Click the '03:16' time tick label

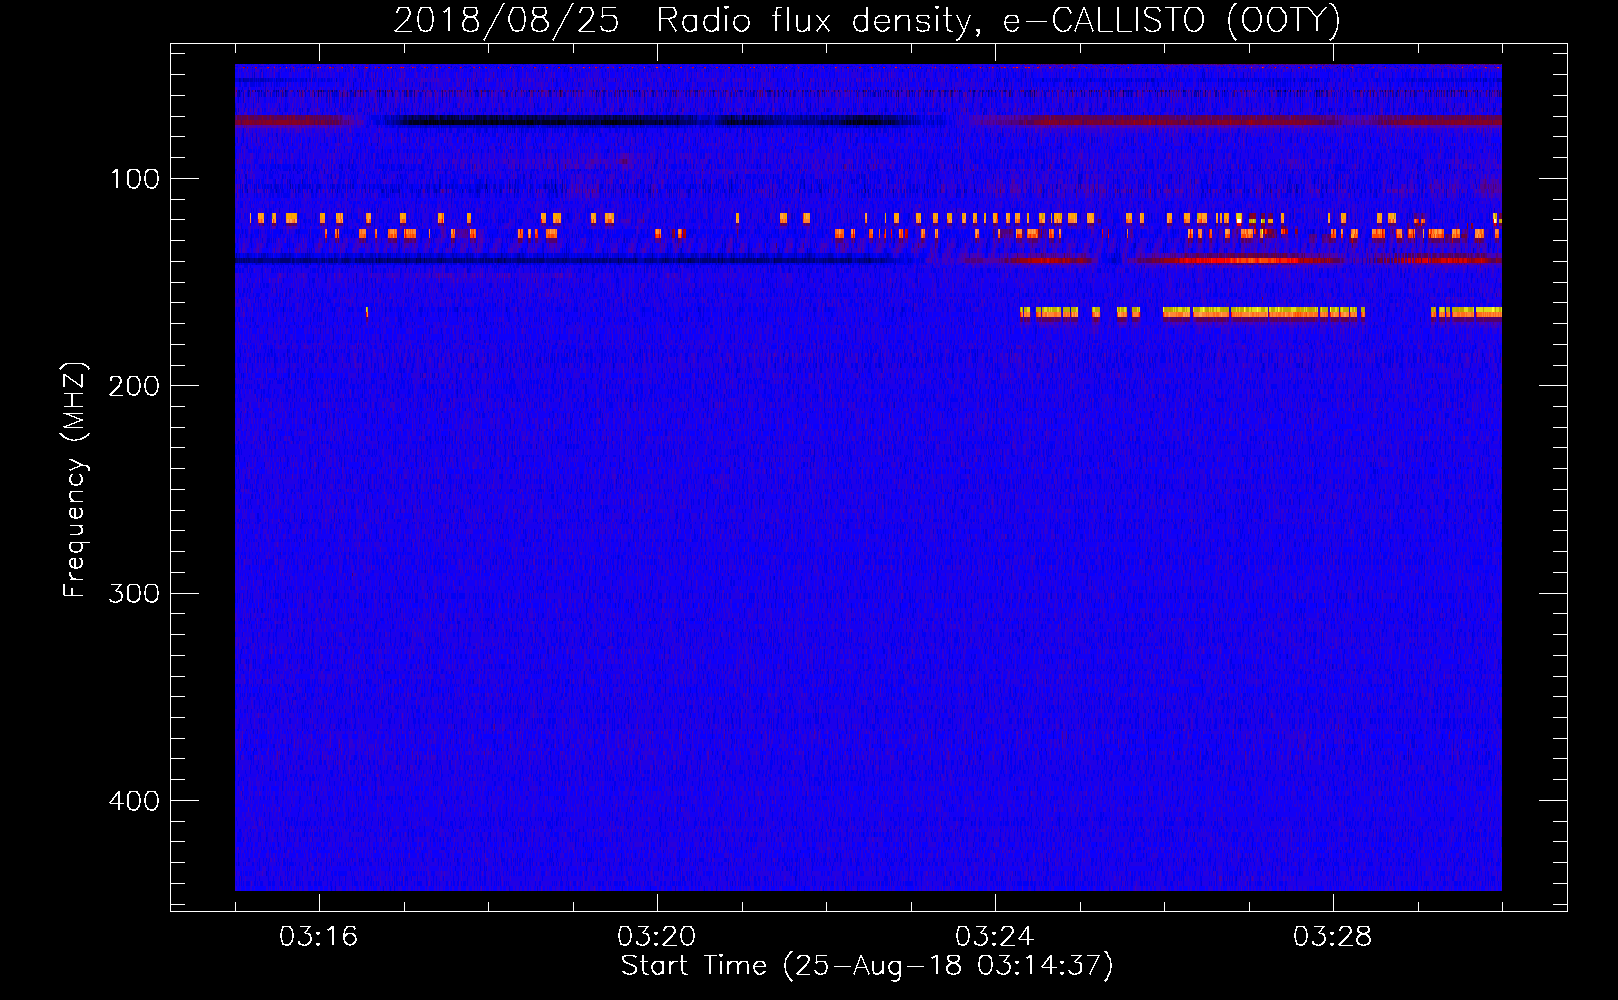coord(318,937)
